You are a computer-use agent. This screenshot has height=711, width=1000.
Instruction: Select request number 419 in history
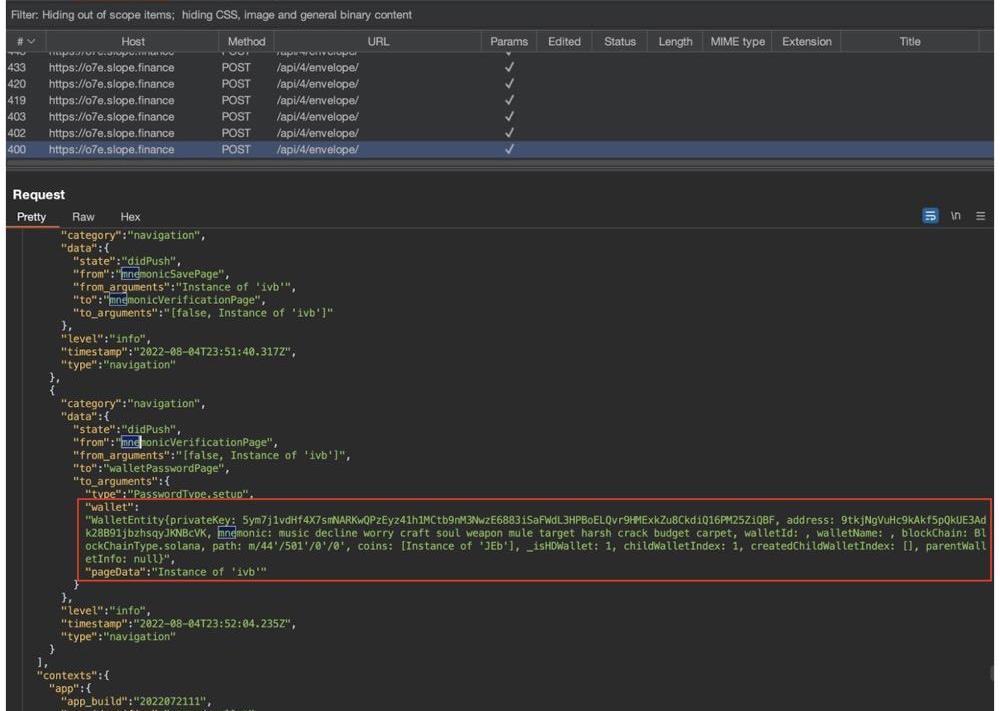(16, 100)
